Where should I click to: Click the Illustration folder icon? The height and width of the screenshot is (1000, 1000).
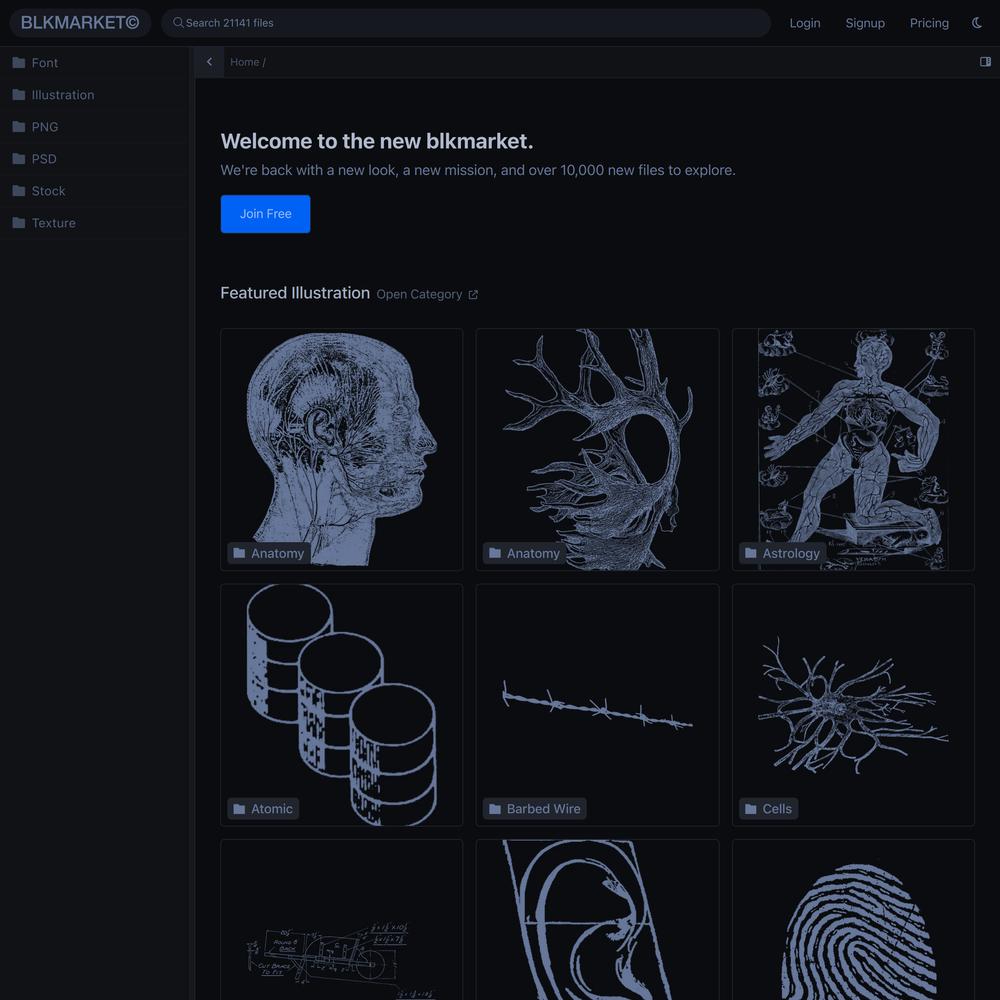[19, 94]
